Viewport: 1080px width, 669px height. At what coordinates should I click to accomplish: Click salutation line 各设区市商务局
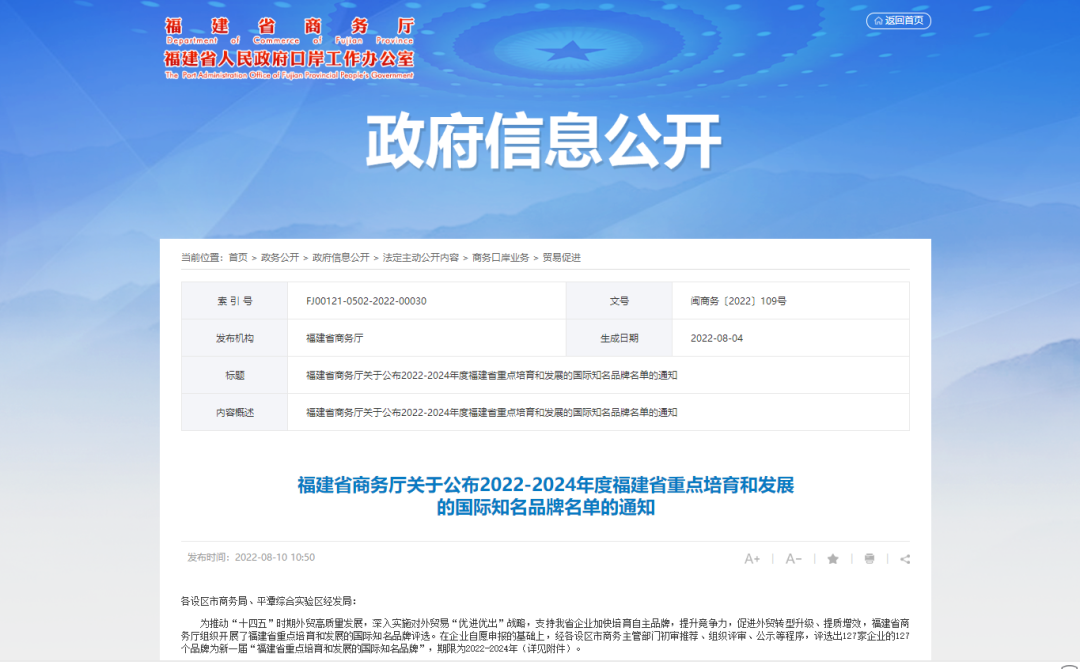pyautogui.click(x=269, y=601)
